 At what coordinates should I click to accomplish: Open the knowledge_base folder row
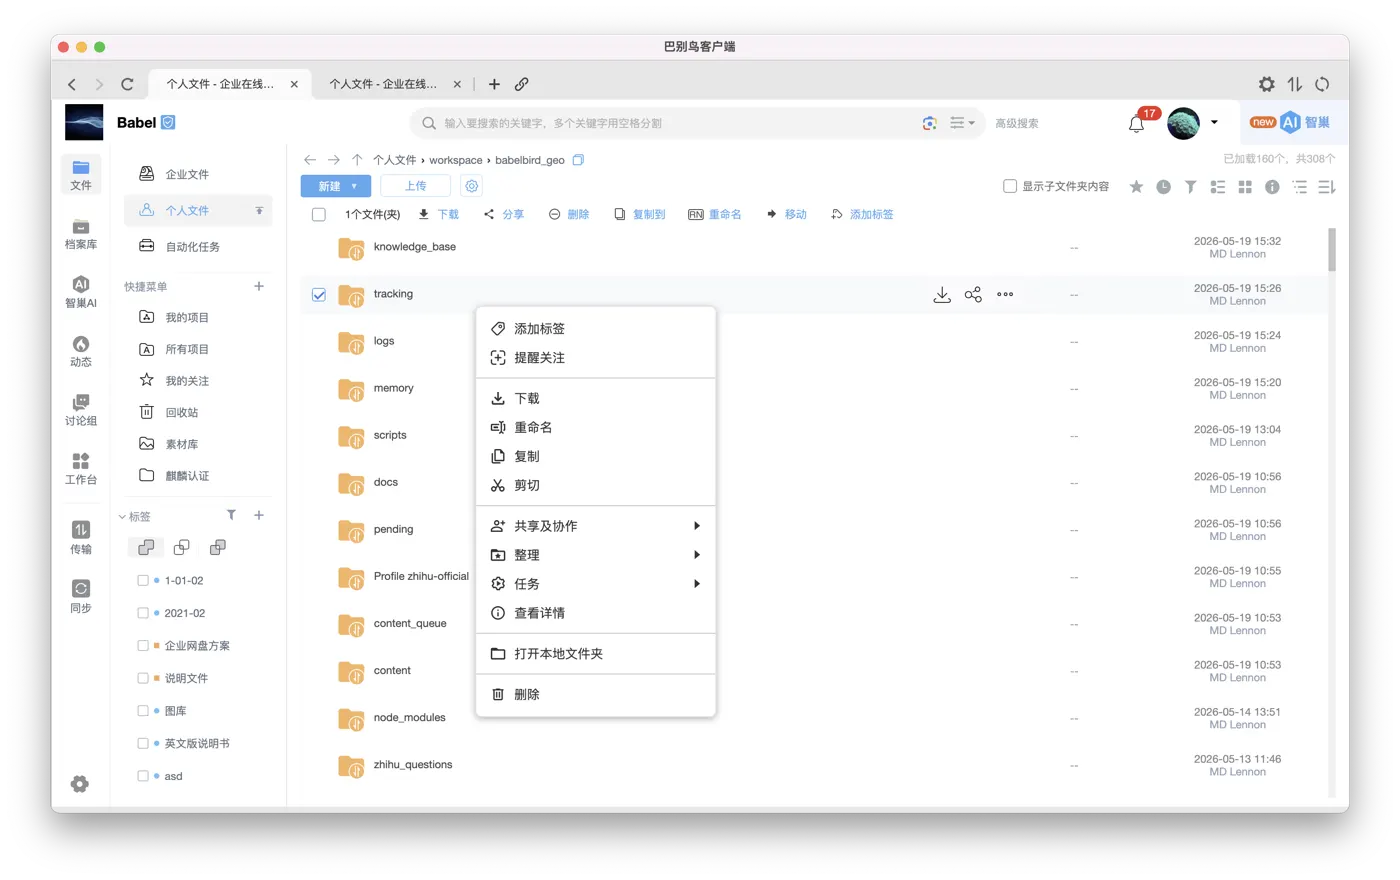815,247
